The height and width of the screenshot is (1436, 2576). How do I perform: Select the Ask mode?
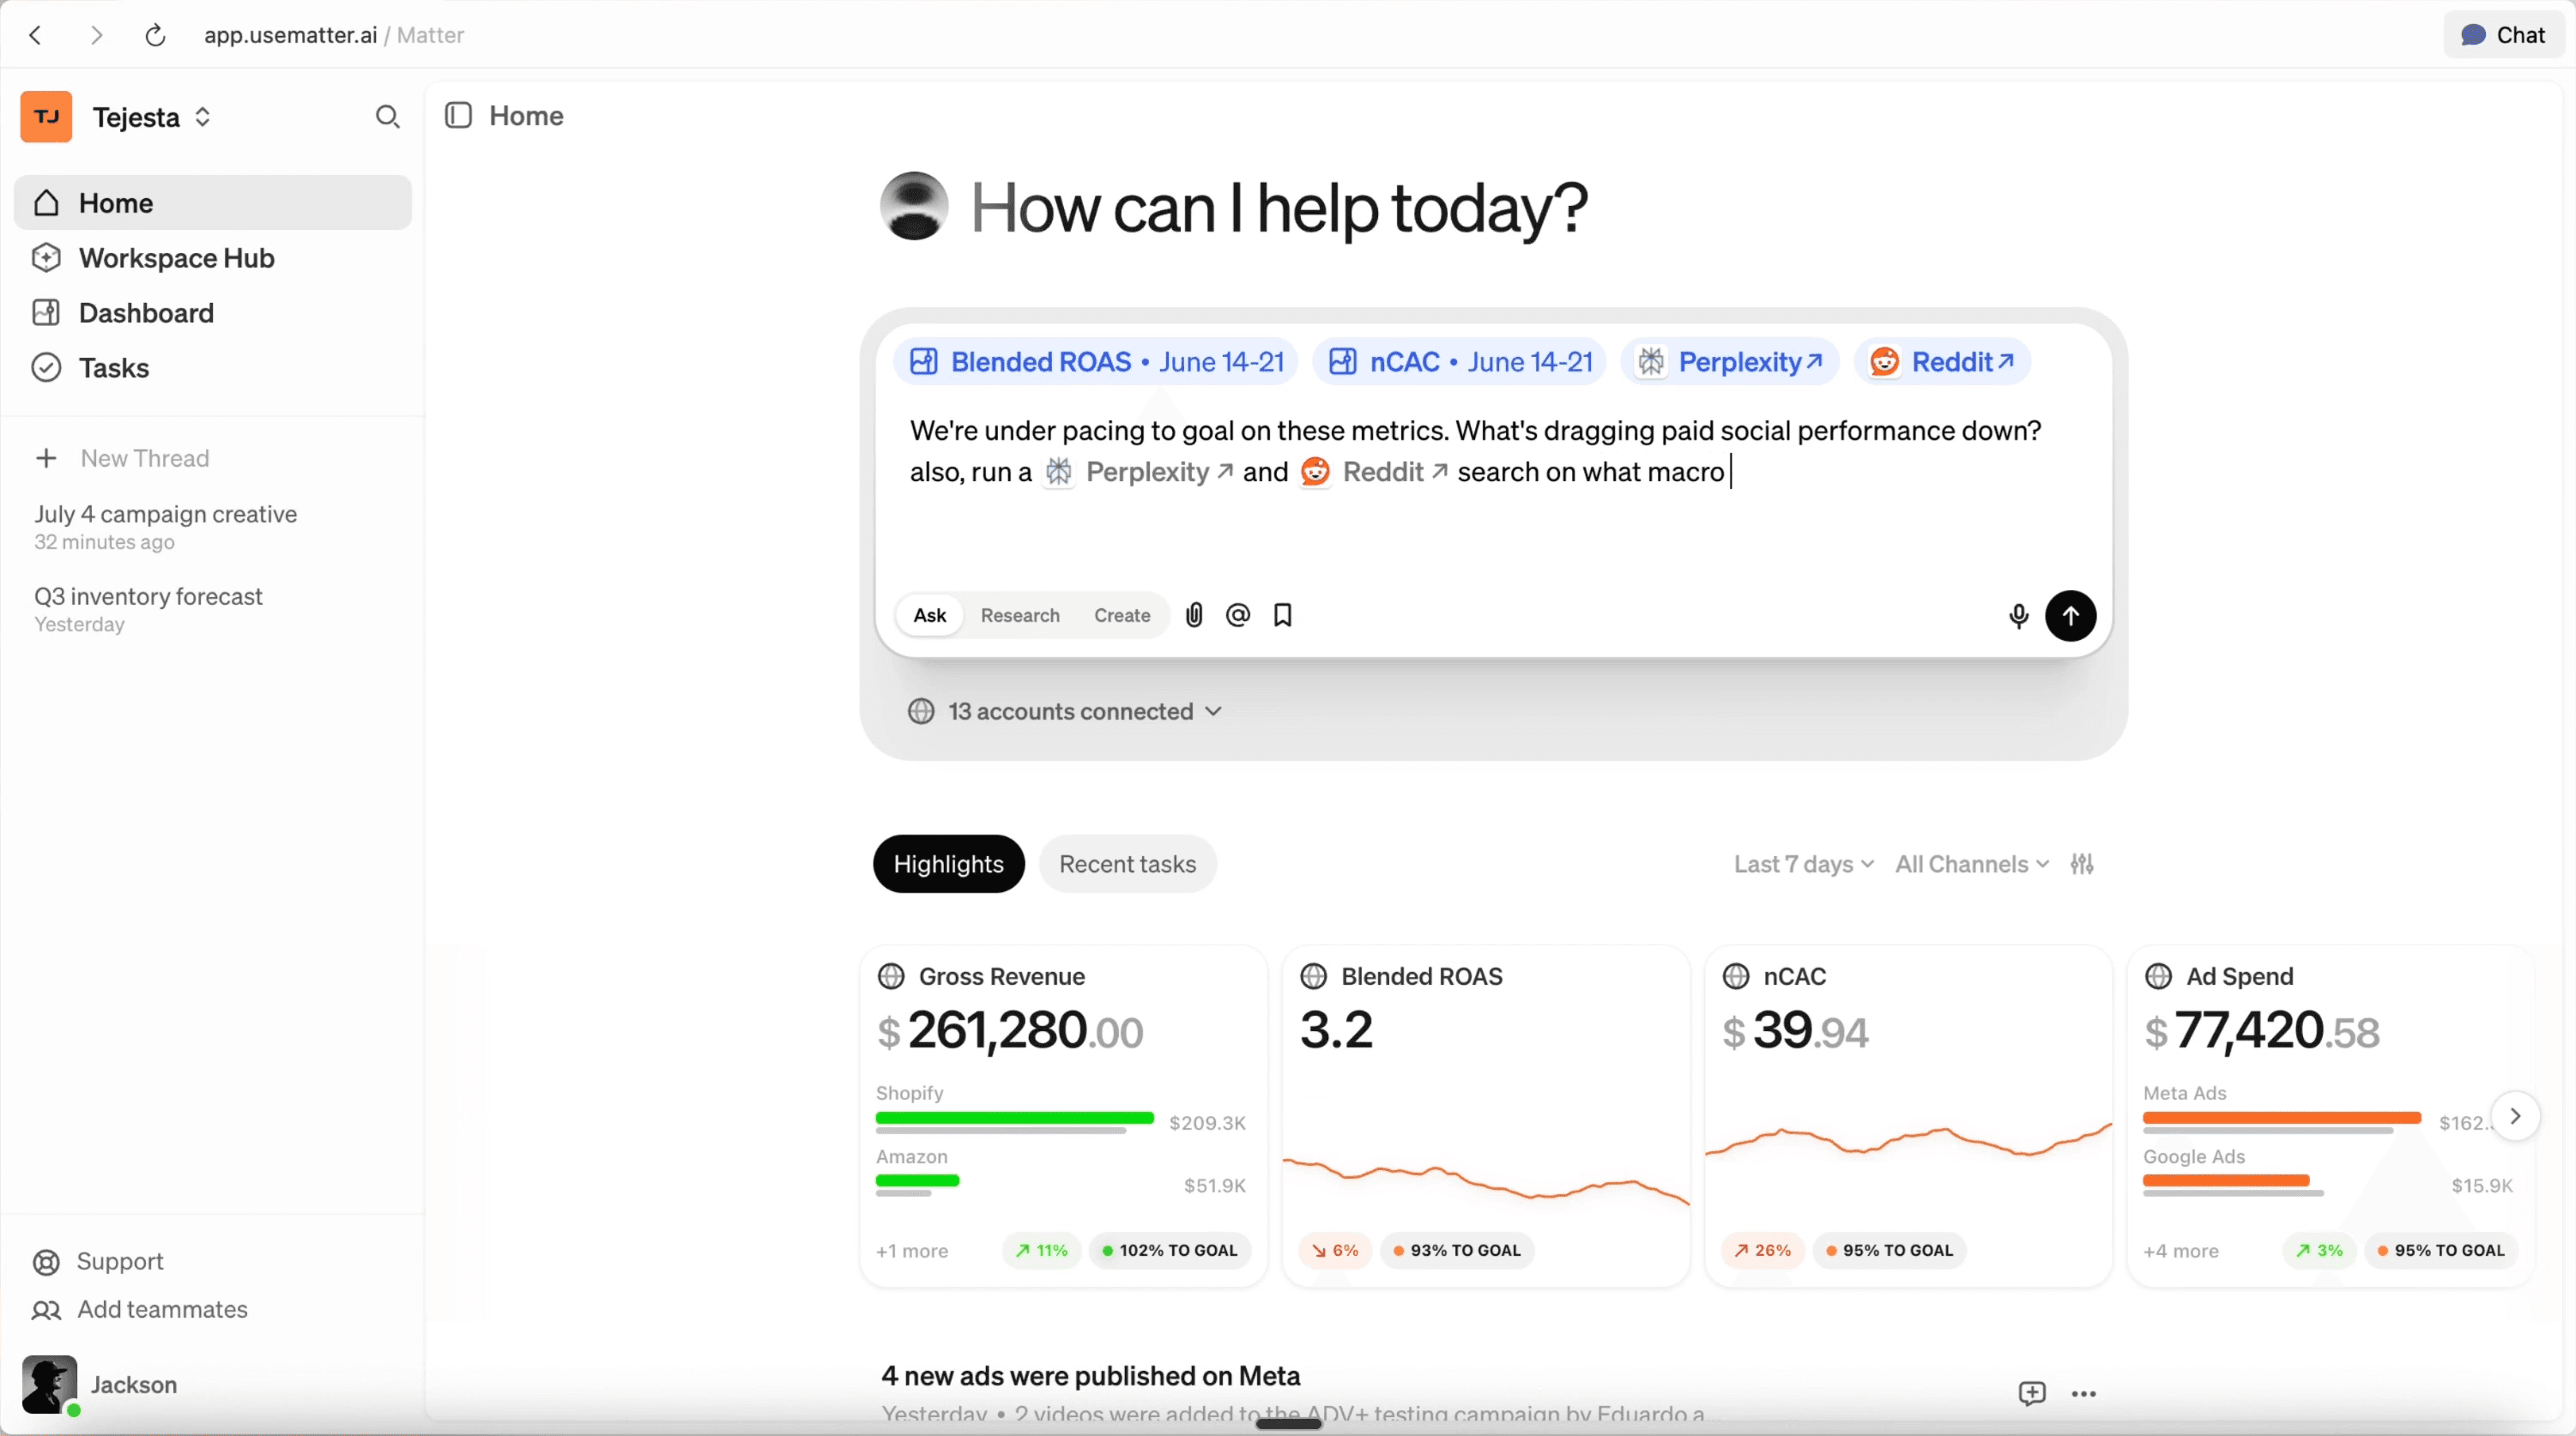click(929, 615)
